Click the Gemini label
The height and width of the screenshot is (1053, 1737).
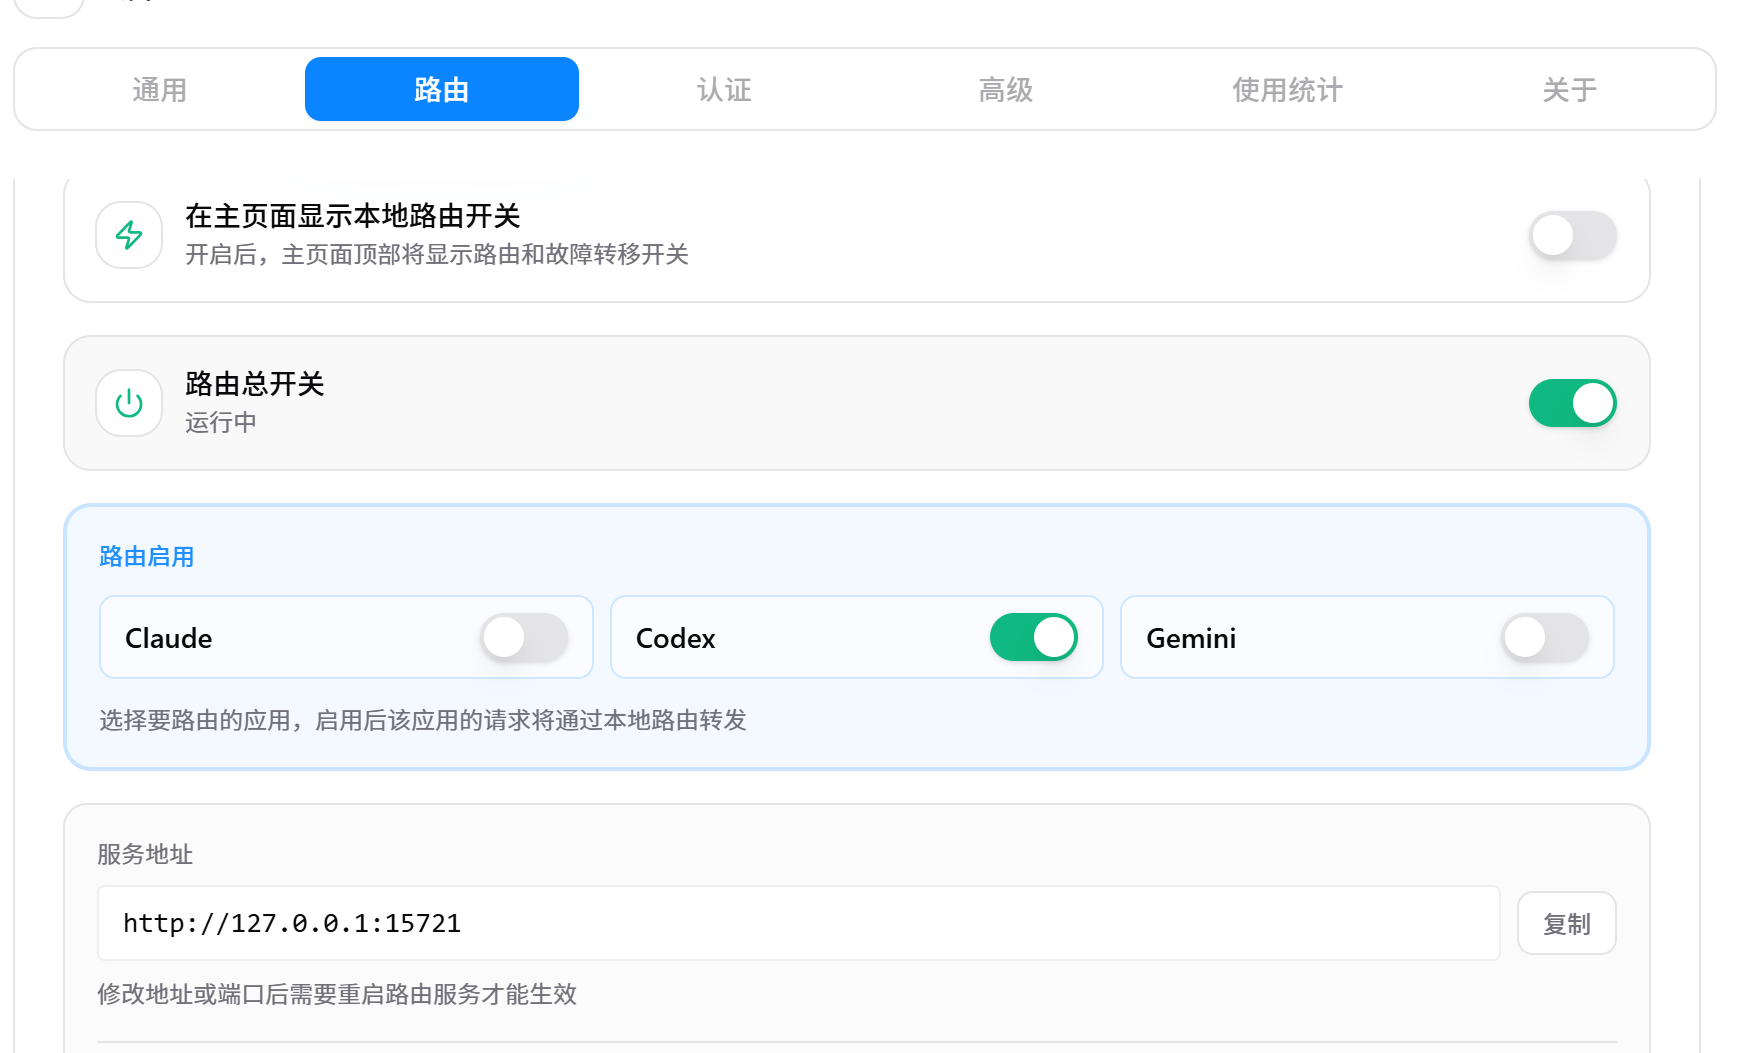click(1191, 638)
